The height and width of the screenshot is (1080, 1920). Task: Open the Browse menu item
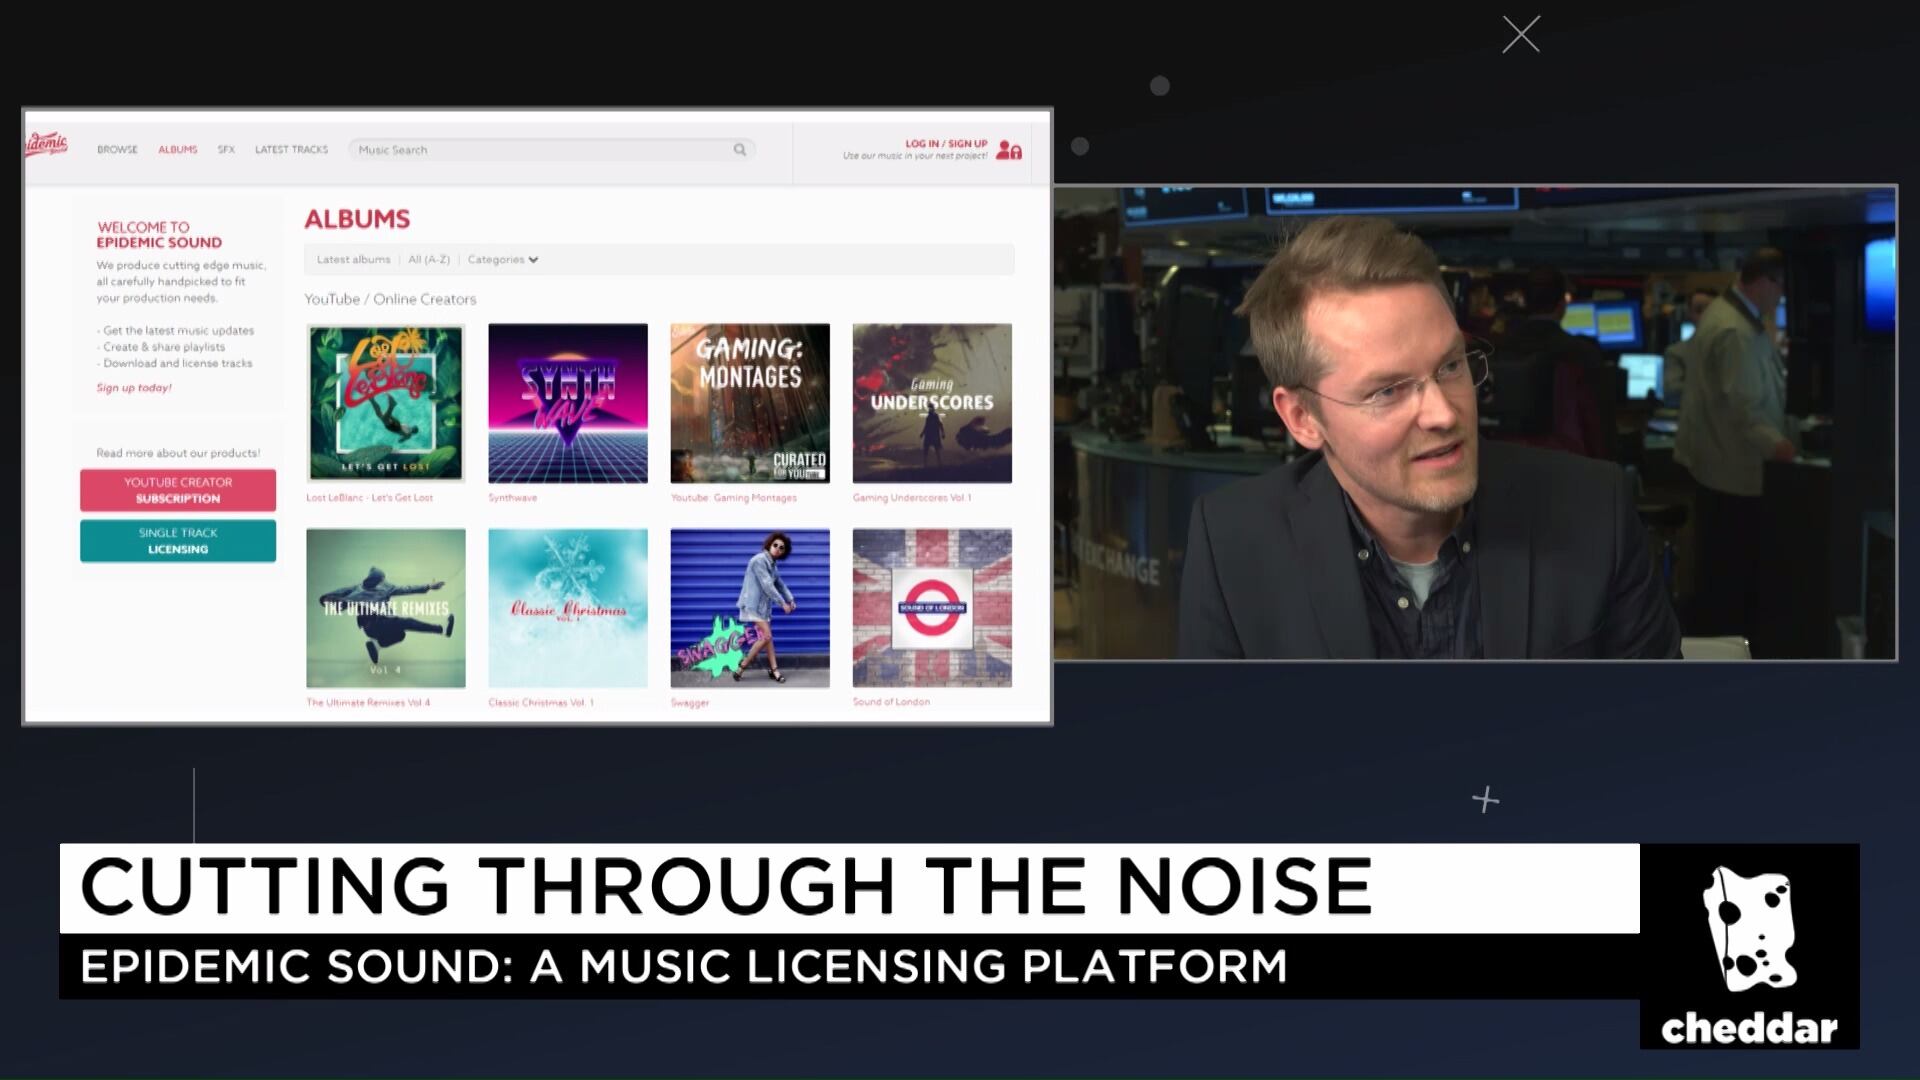pos(117,150)
